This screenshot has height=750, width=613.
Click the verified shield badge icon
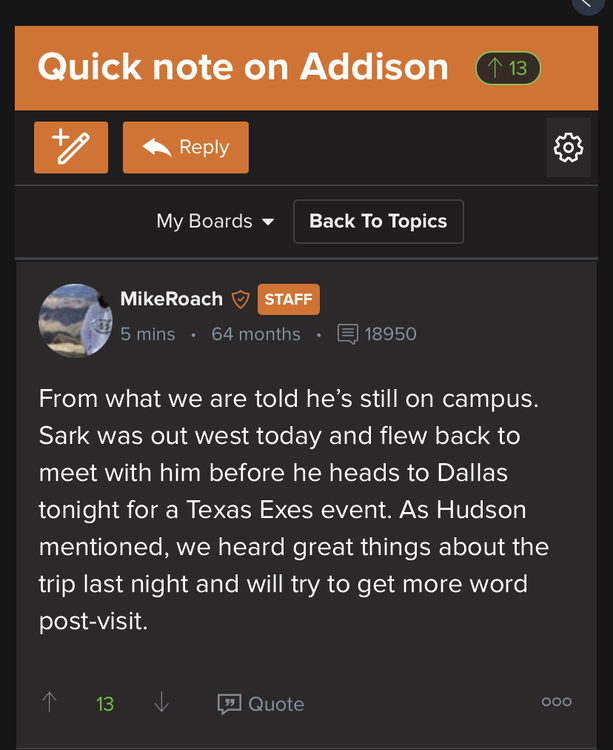click(240, 299)
